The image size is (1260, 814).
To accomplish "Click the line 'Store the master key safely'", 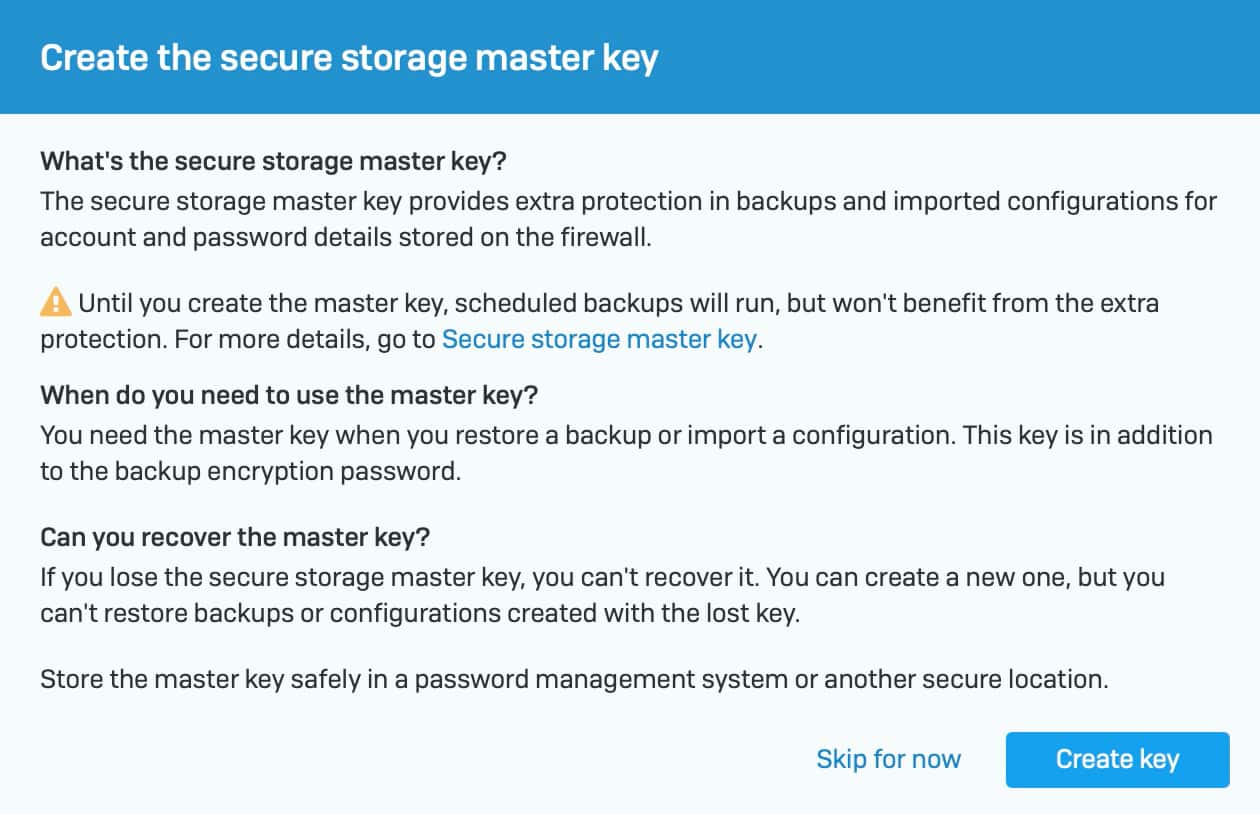I will click(x=574, y=680).
